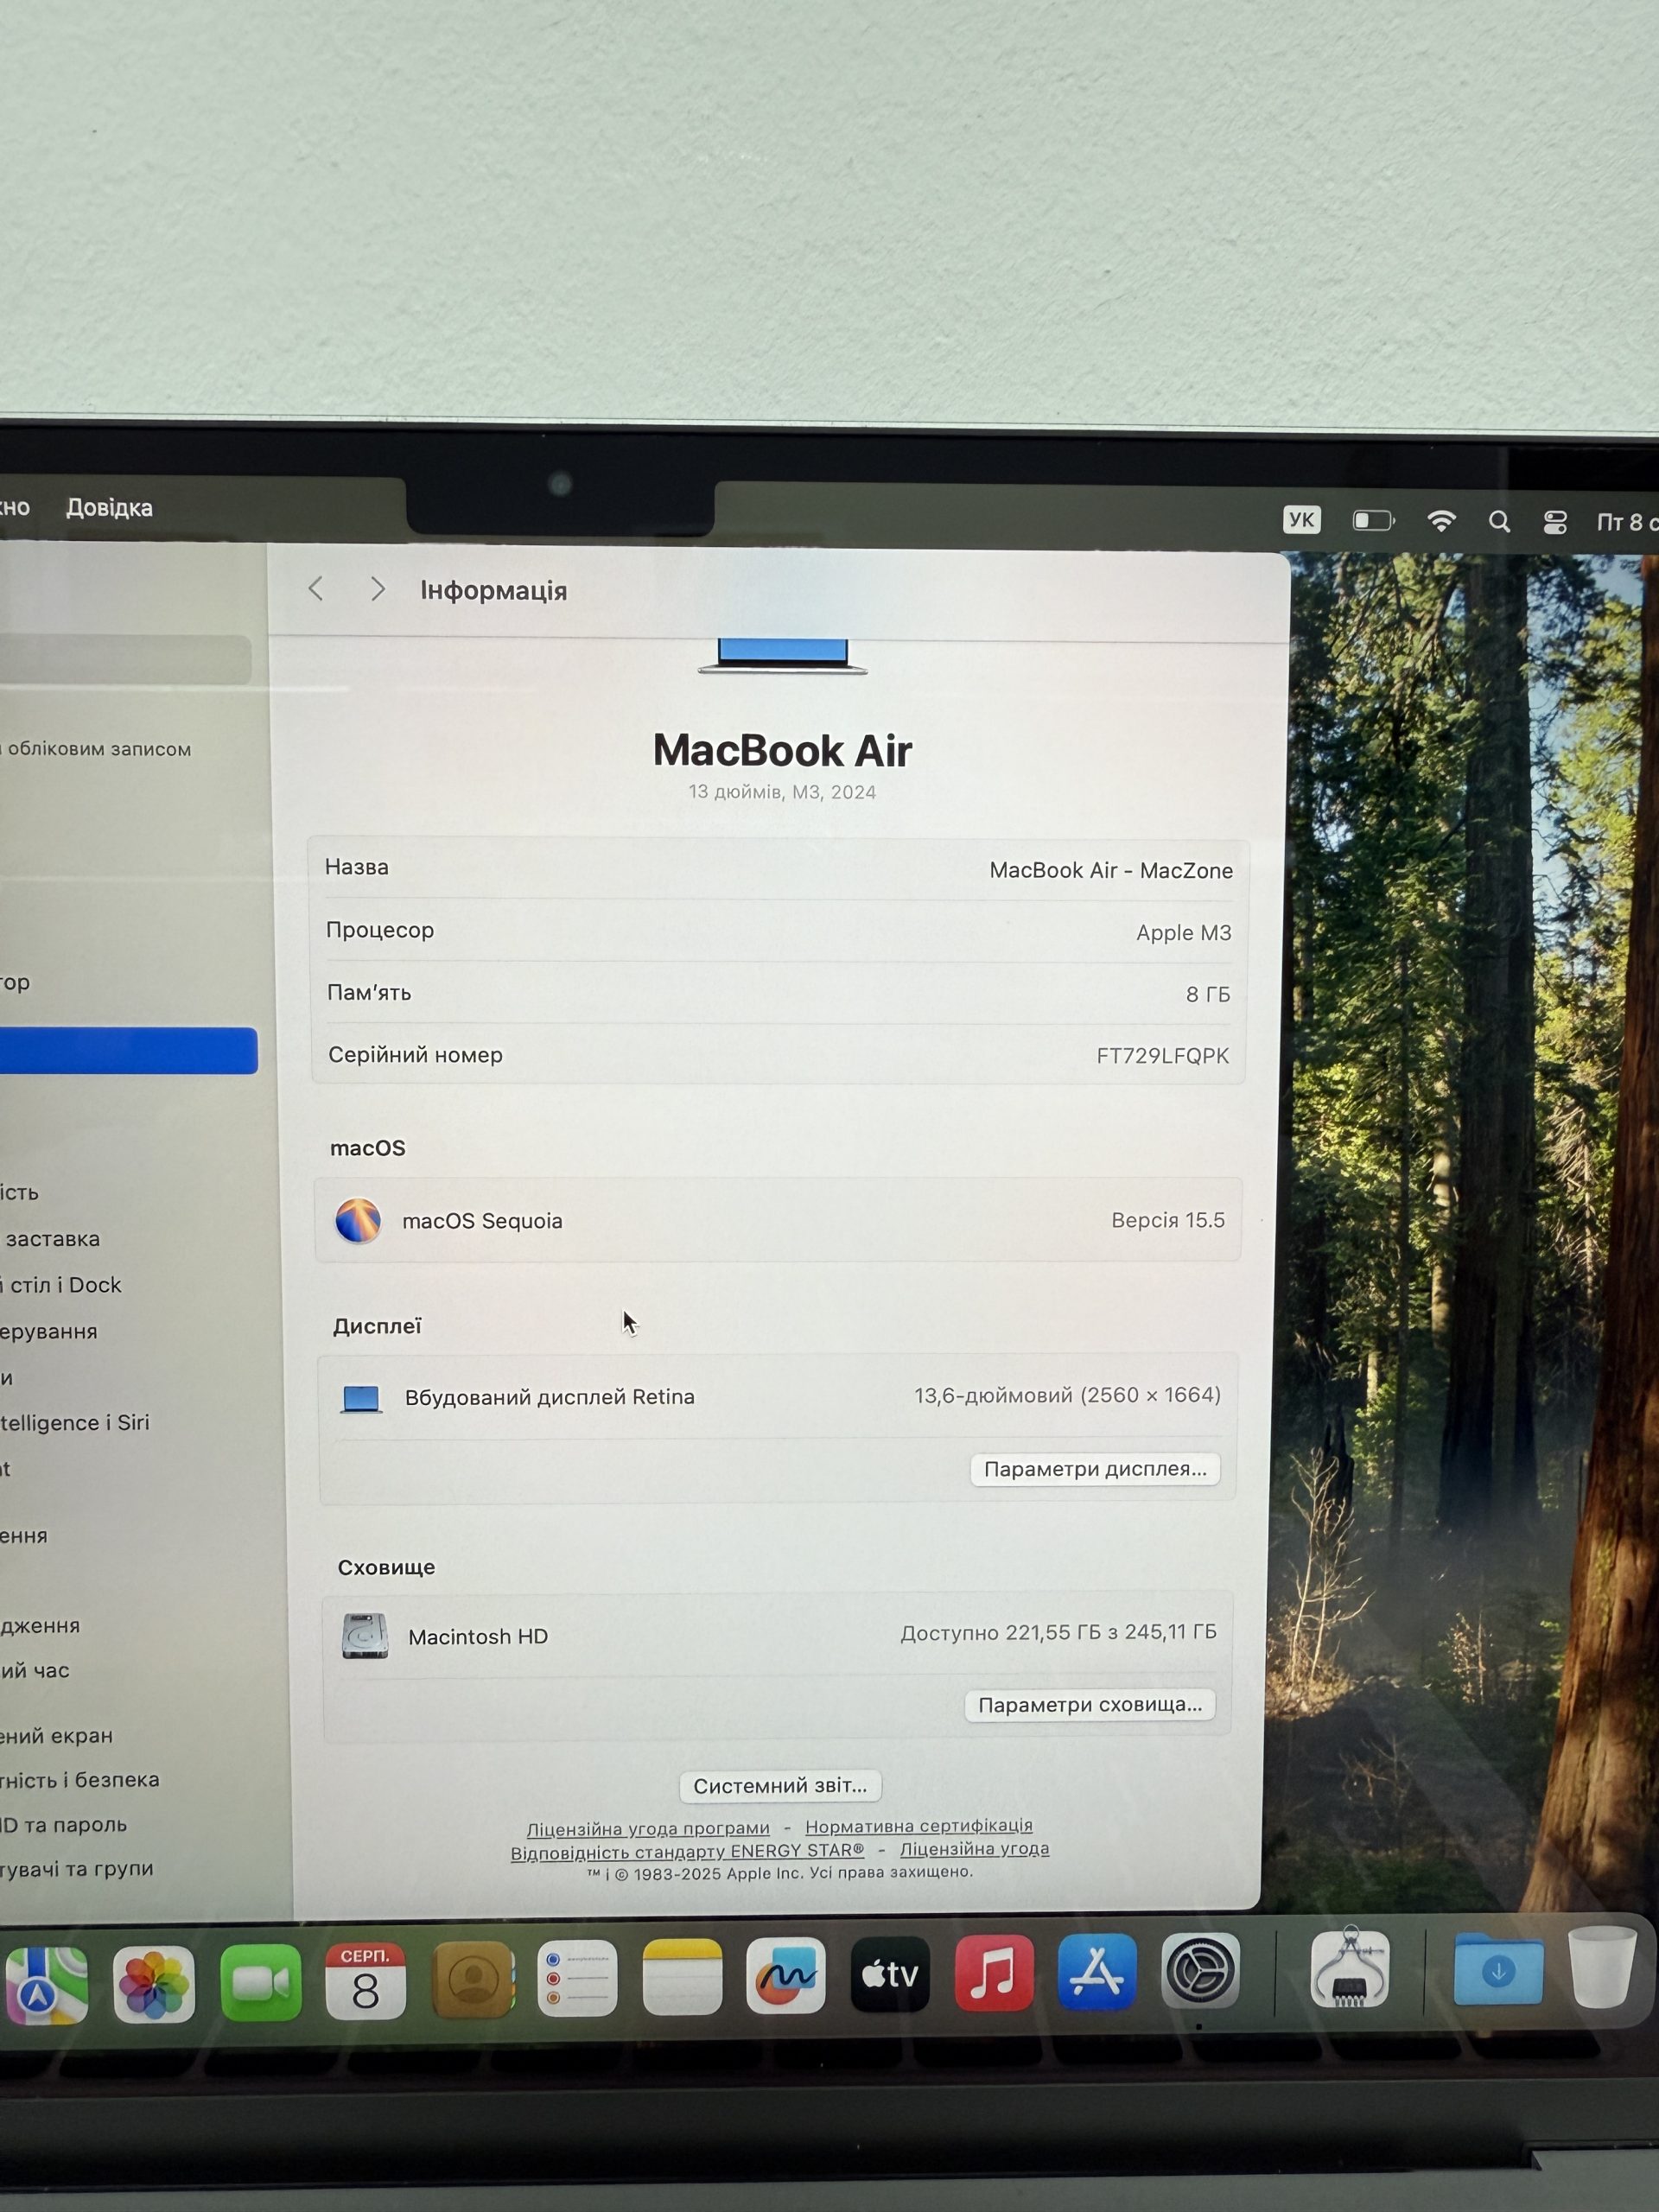Click the MacBook Air title heading
The height and width of the screenshot is (2212, 1659).
(x=782, y=751)
